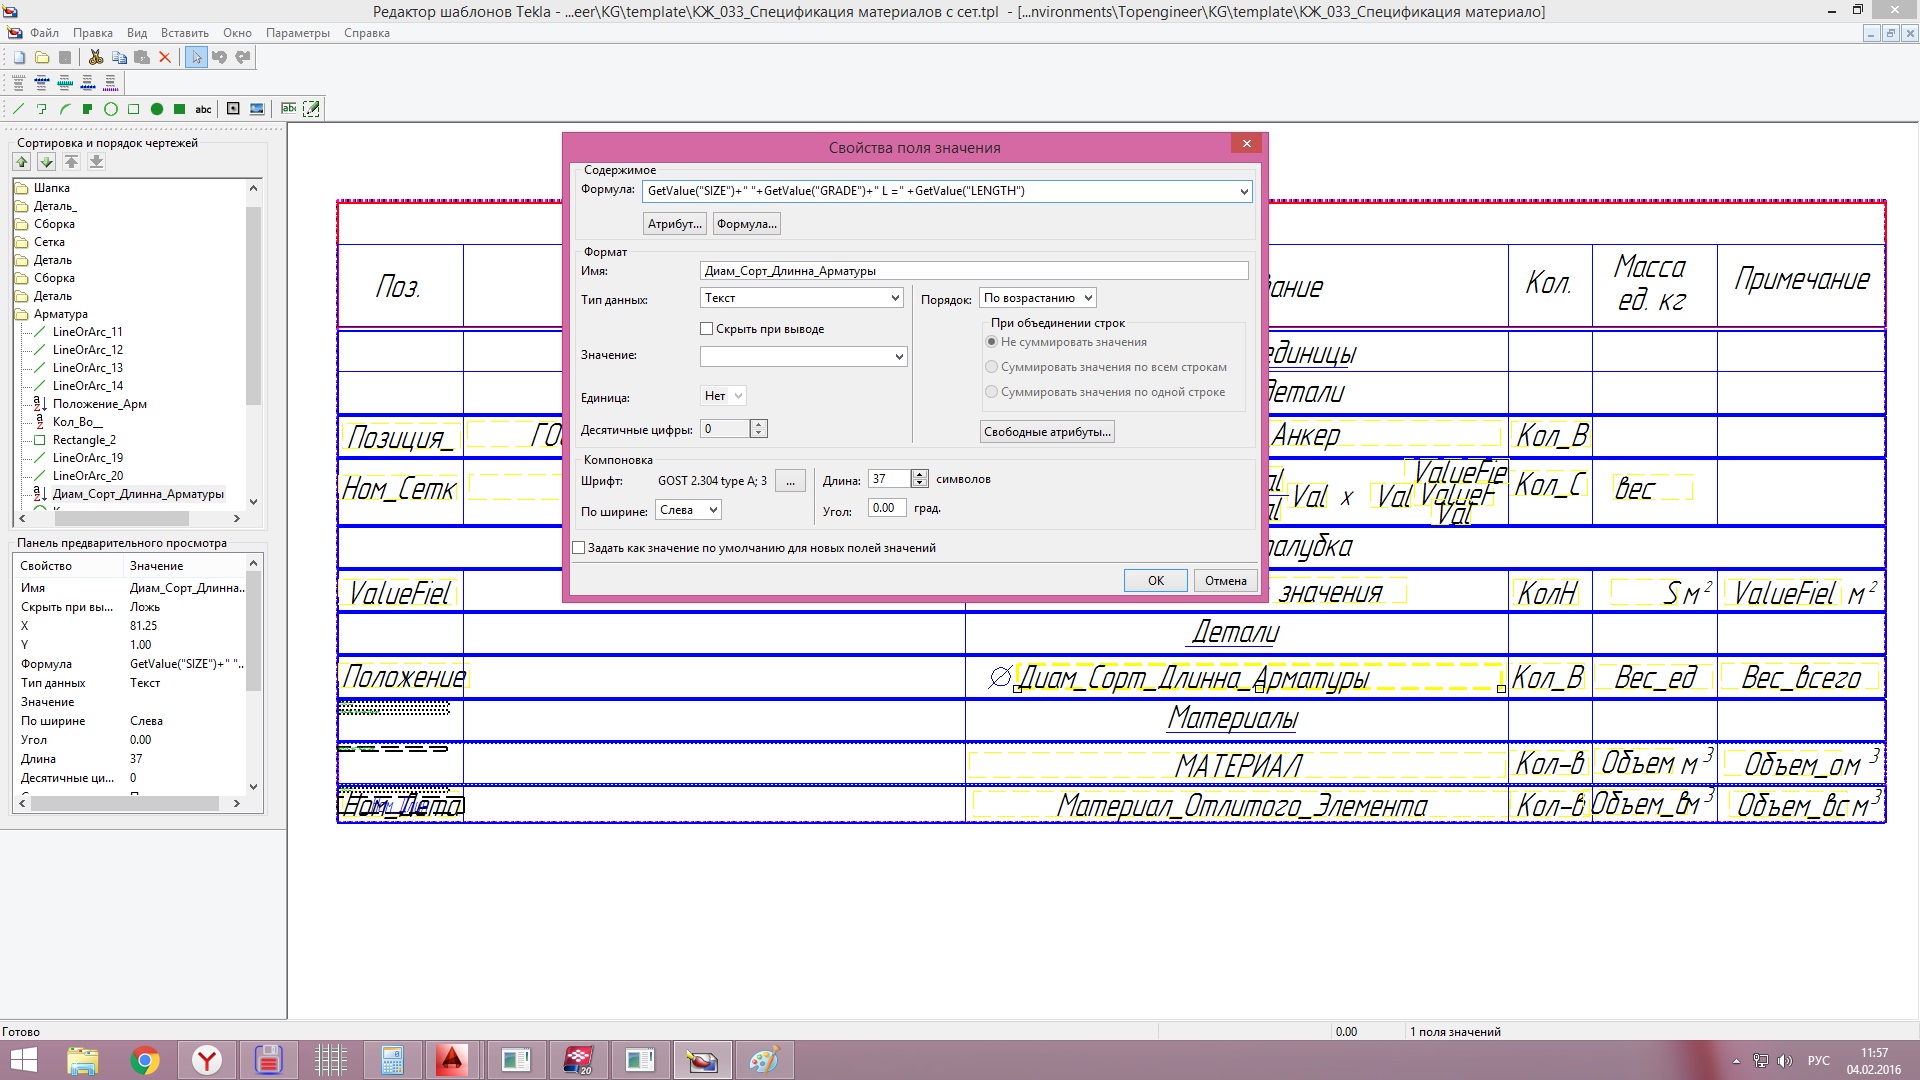The height and width of the screenshot is (1080, 1920).
Task: Select 'Суммировать значения по всем строкам' radio
Action: pyautogui.click(x=992, y=367)
